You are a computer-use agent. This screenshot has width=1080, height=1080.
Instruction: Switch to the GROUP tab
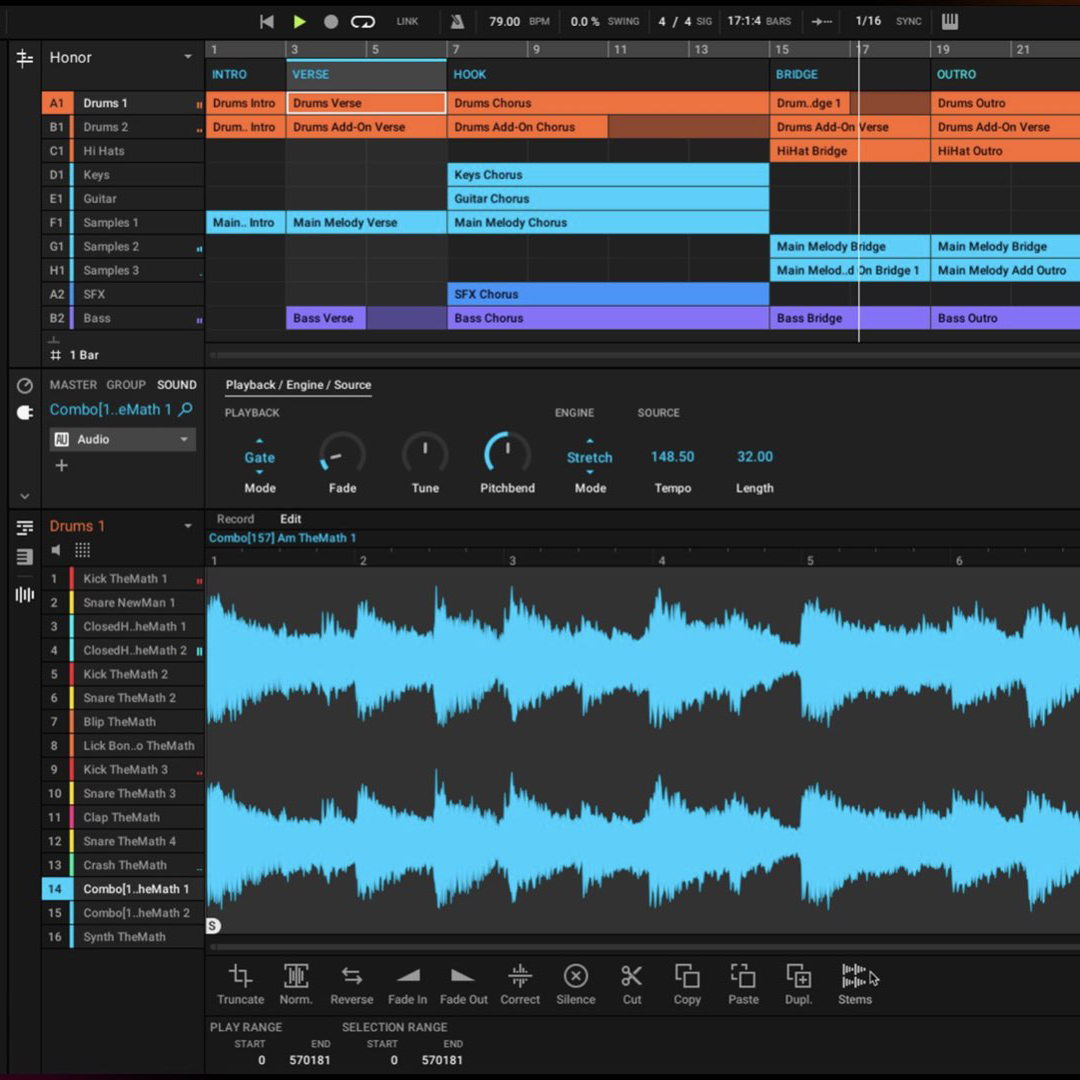pyautogui.click(x=126, y=384)
